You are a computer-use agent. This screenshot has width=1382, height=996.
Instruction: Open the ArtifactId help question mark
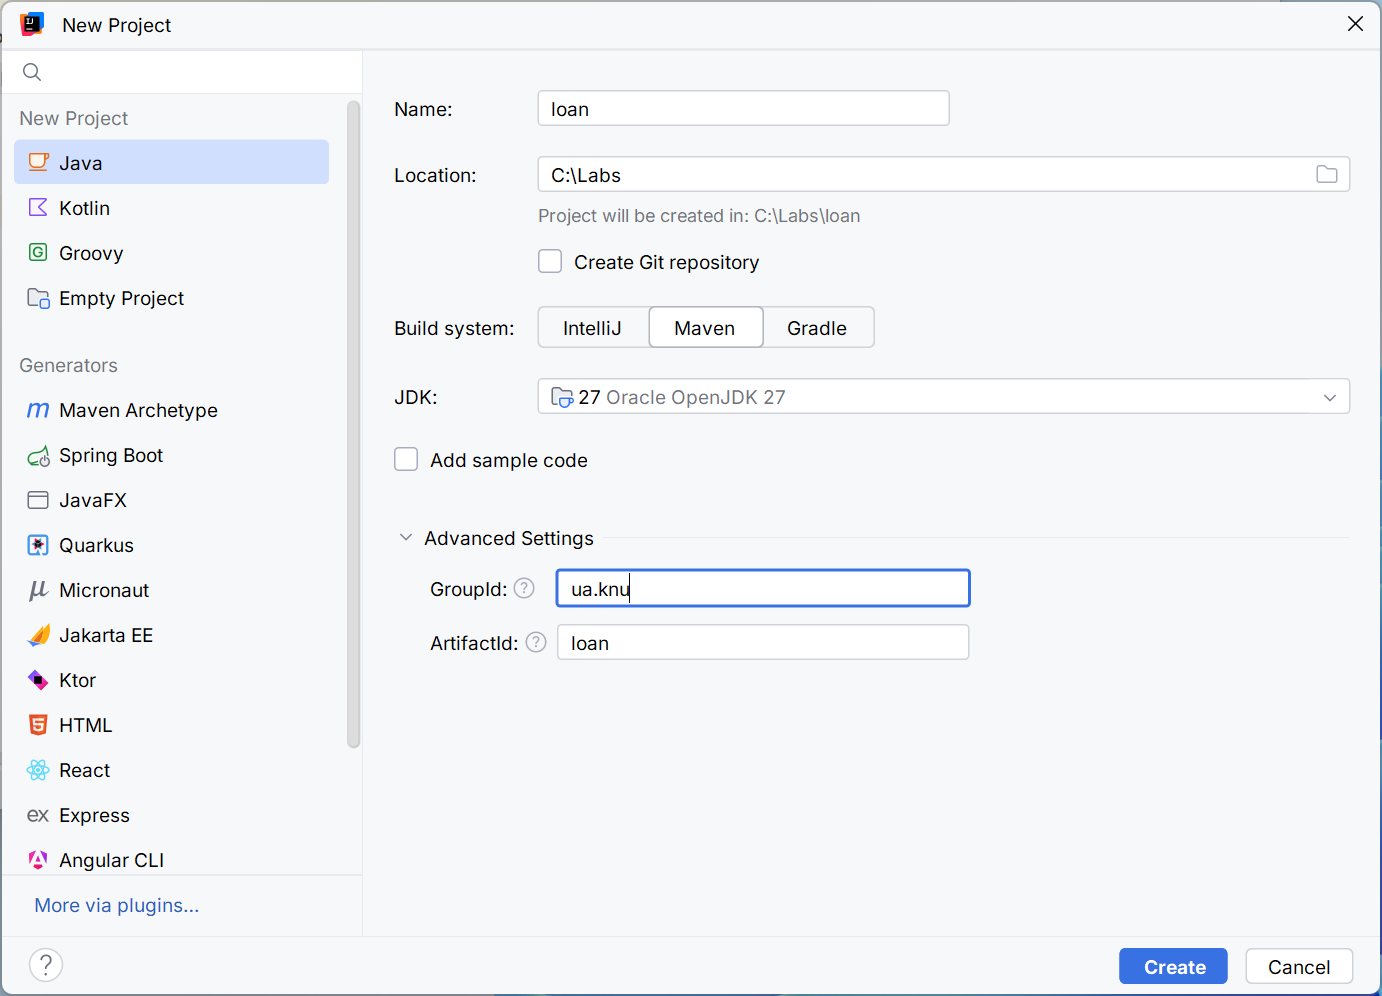pos(536,642)
